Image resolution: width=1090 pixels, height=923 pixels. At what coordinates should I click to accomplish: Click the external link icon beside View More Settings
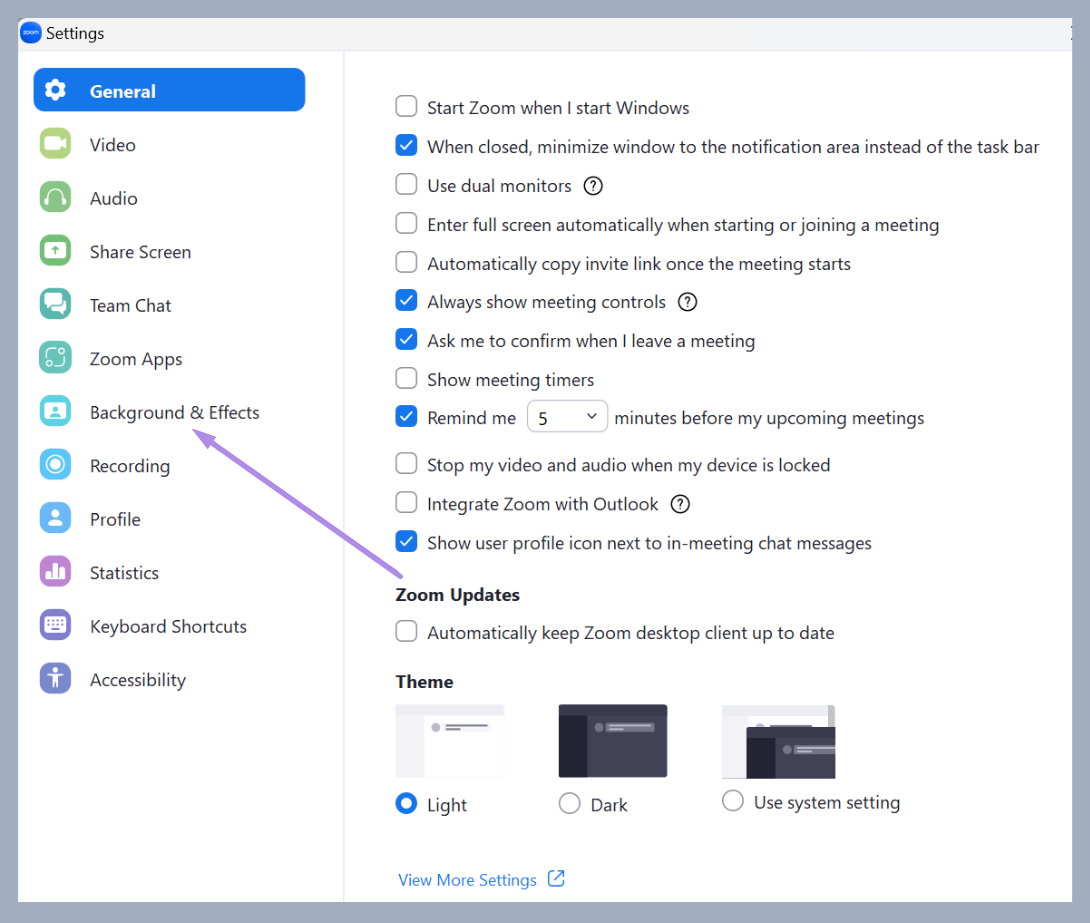pos(556,879)
